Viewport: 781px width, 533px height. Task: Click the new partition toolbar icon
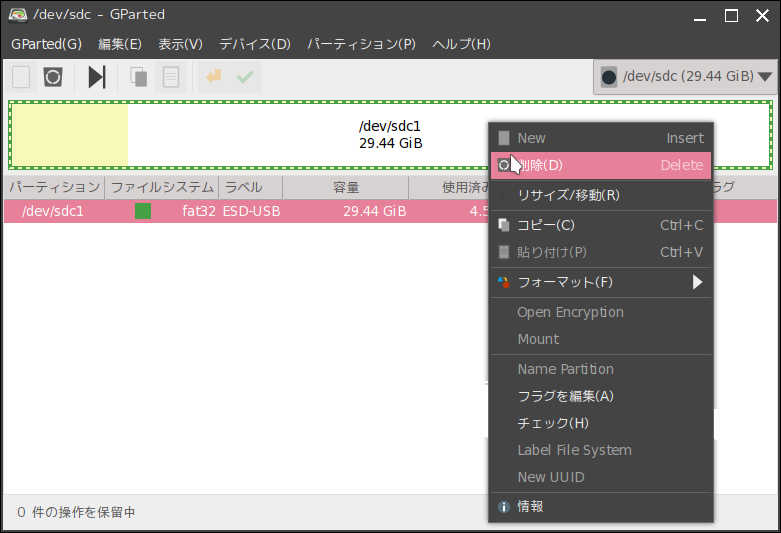pyautogui.click(x=21, y=77)
